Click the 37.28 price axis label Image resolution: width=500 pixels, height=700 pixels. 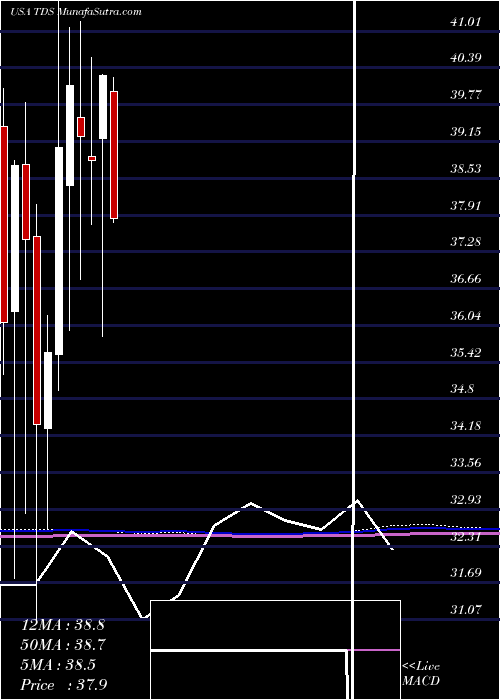[466, 242]
